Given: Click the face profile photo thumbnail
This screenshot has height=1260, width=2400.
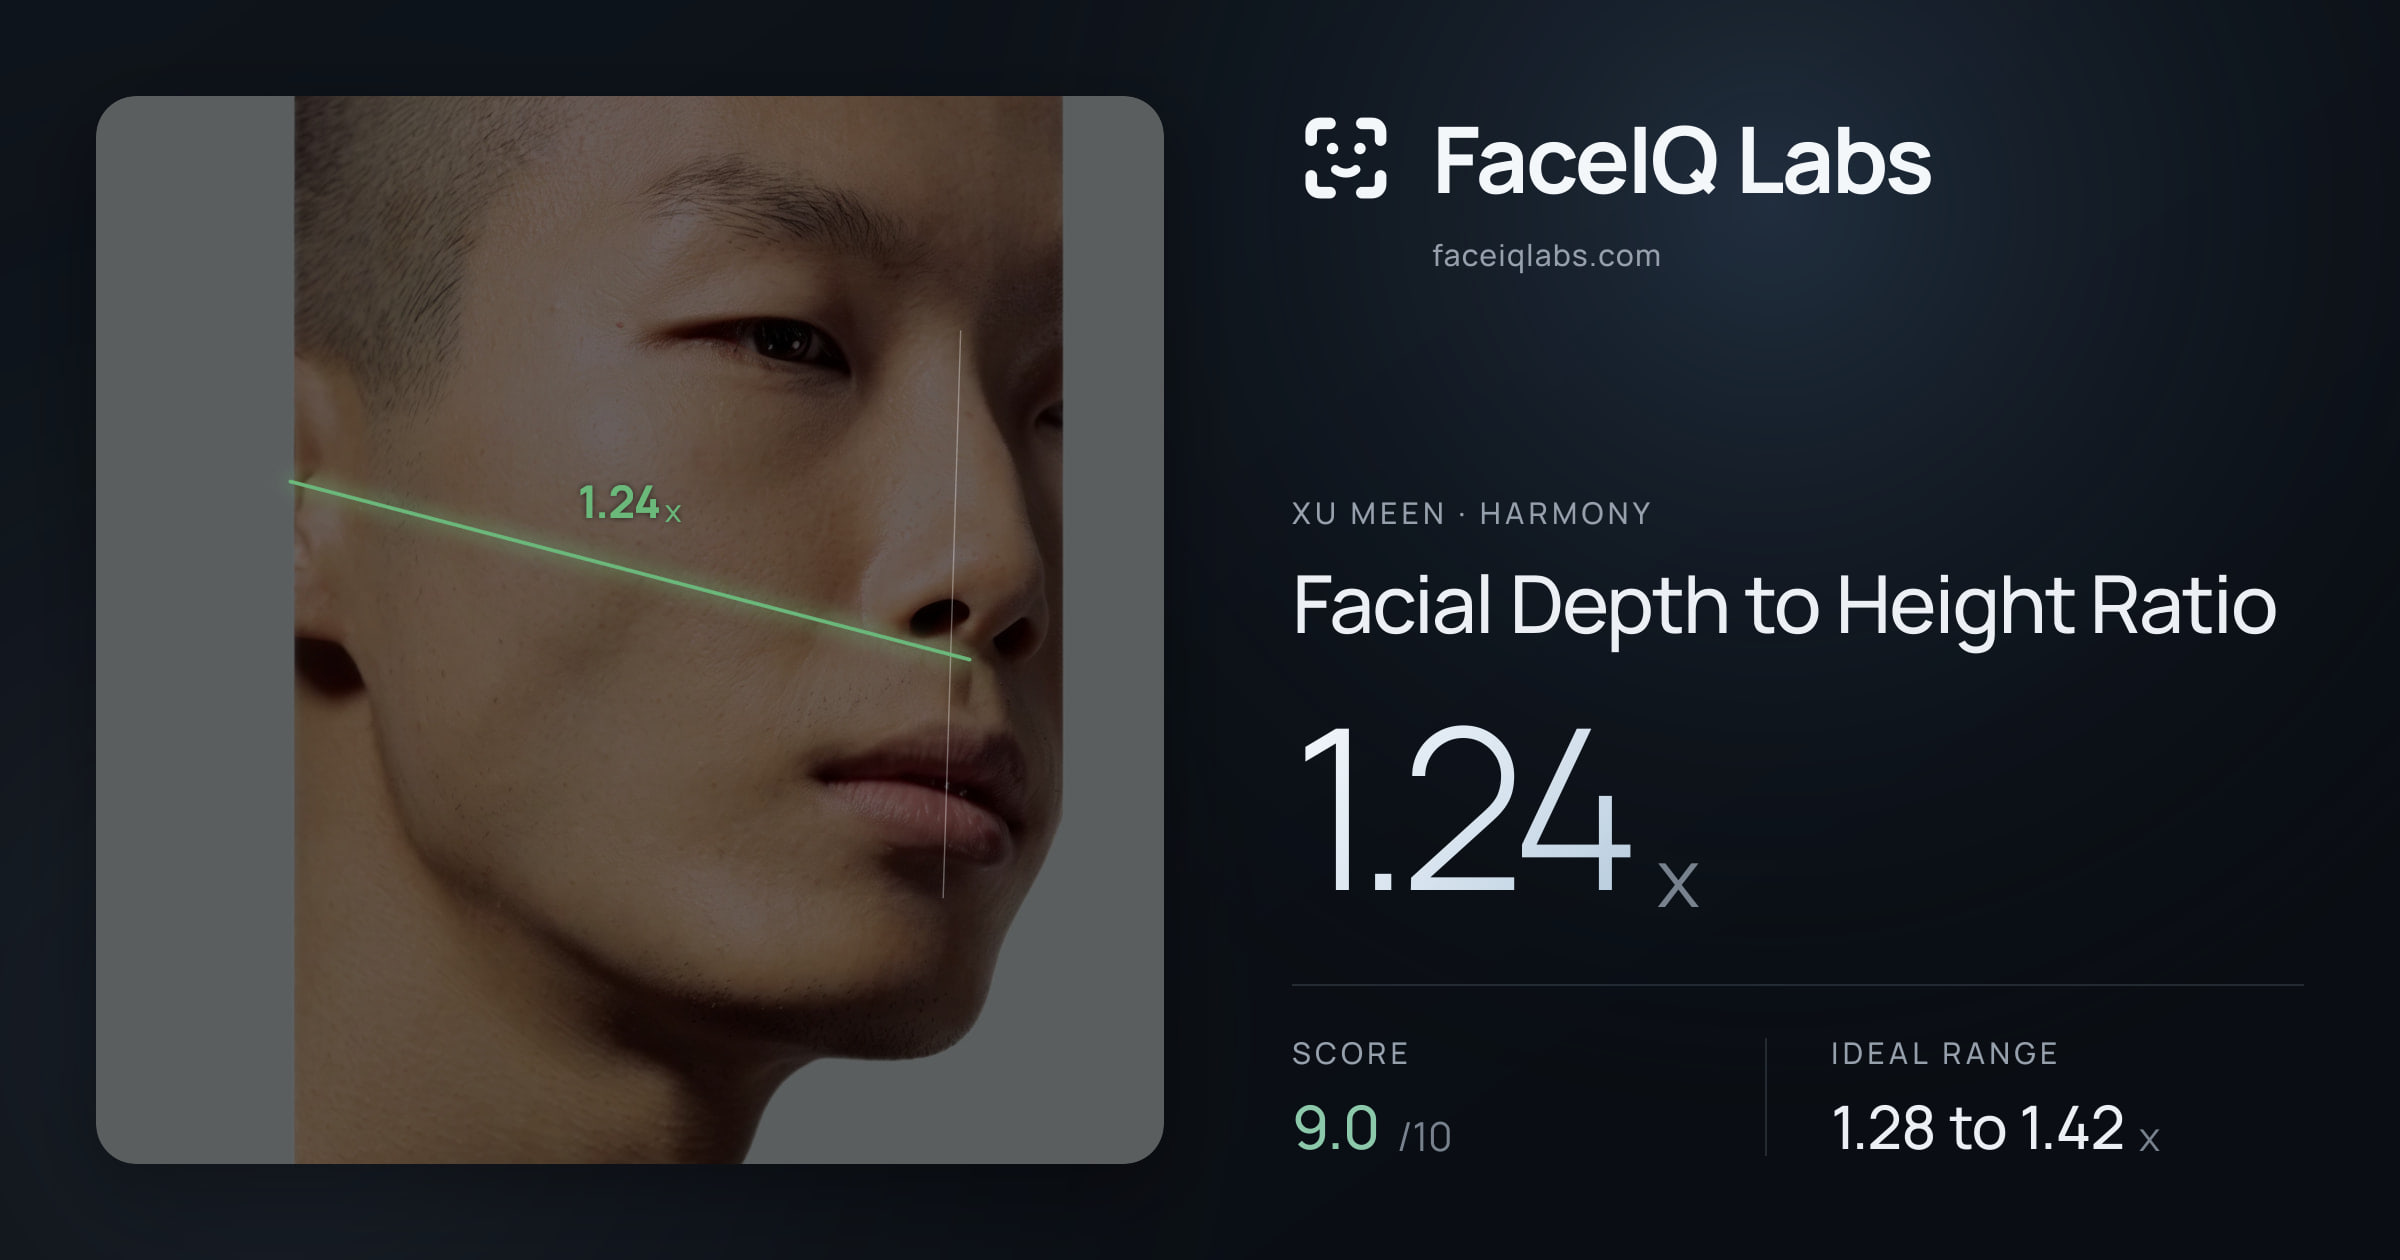Looking at the screenshot, I should tap(630, 630).
